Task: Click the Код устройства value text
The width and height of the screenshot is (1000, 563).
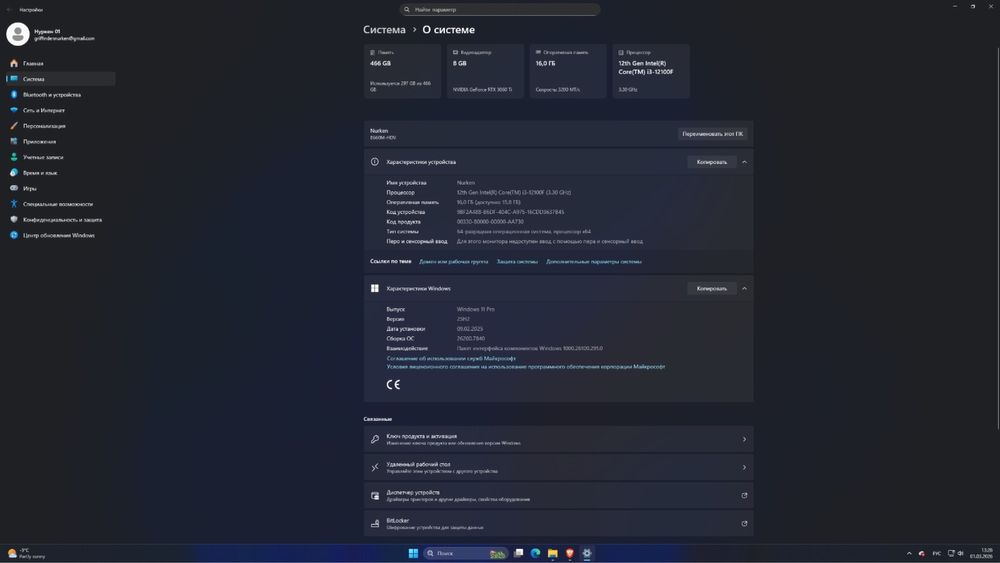Action: [510, 212]
